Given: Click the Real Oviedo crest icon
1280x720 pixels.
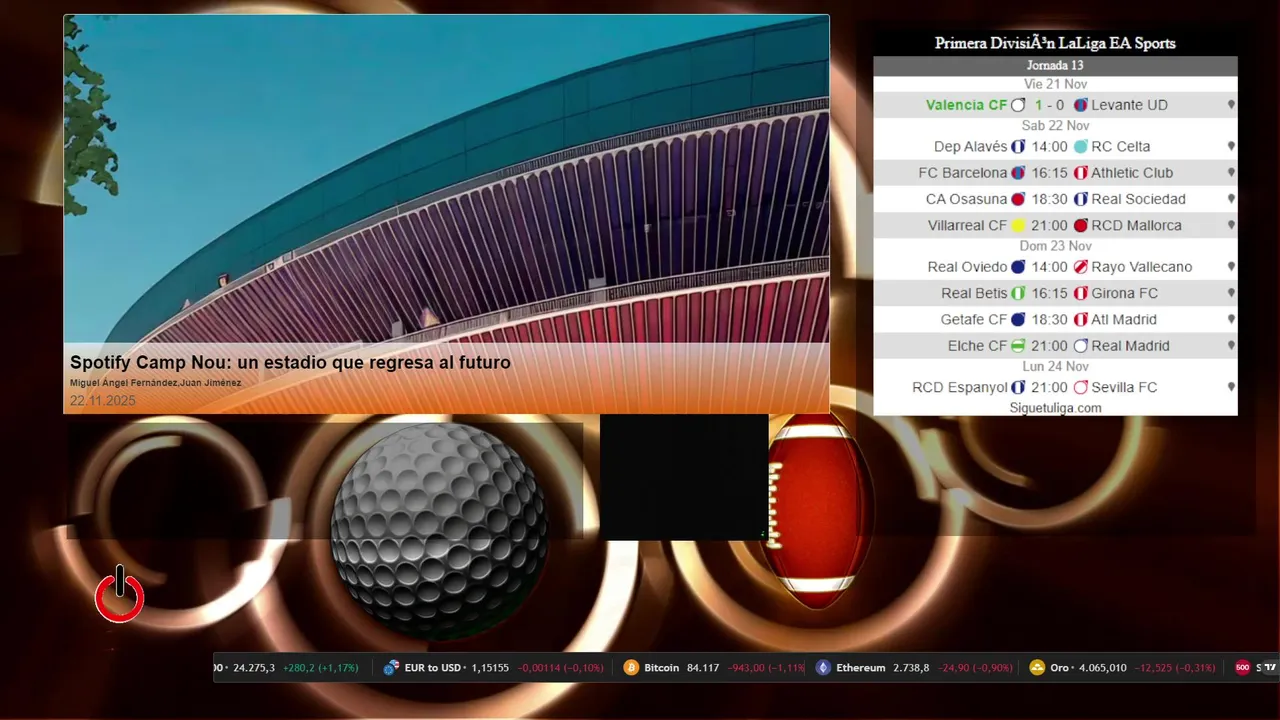Looking at the screenshot, I should (1018, 267).
